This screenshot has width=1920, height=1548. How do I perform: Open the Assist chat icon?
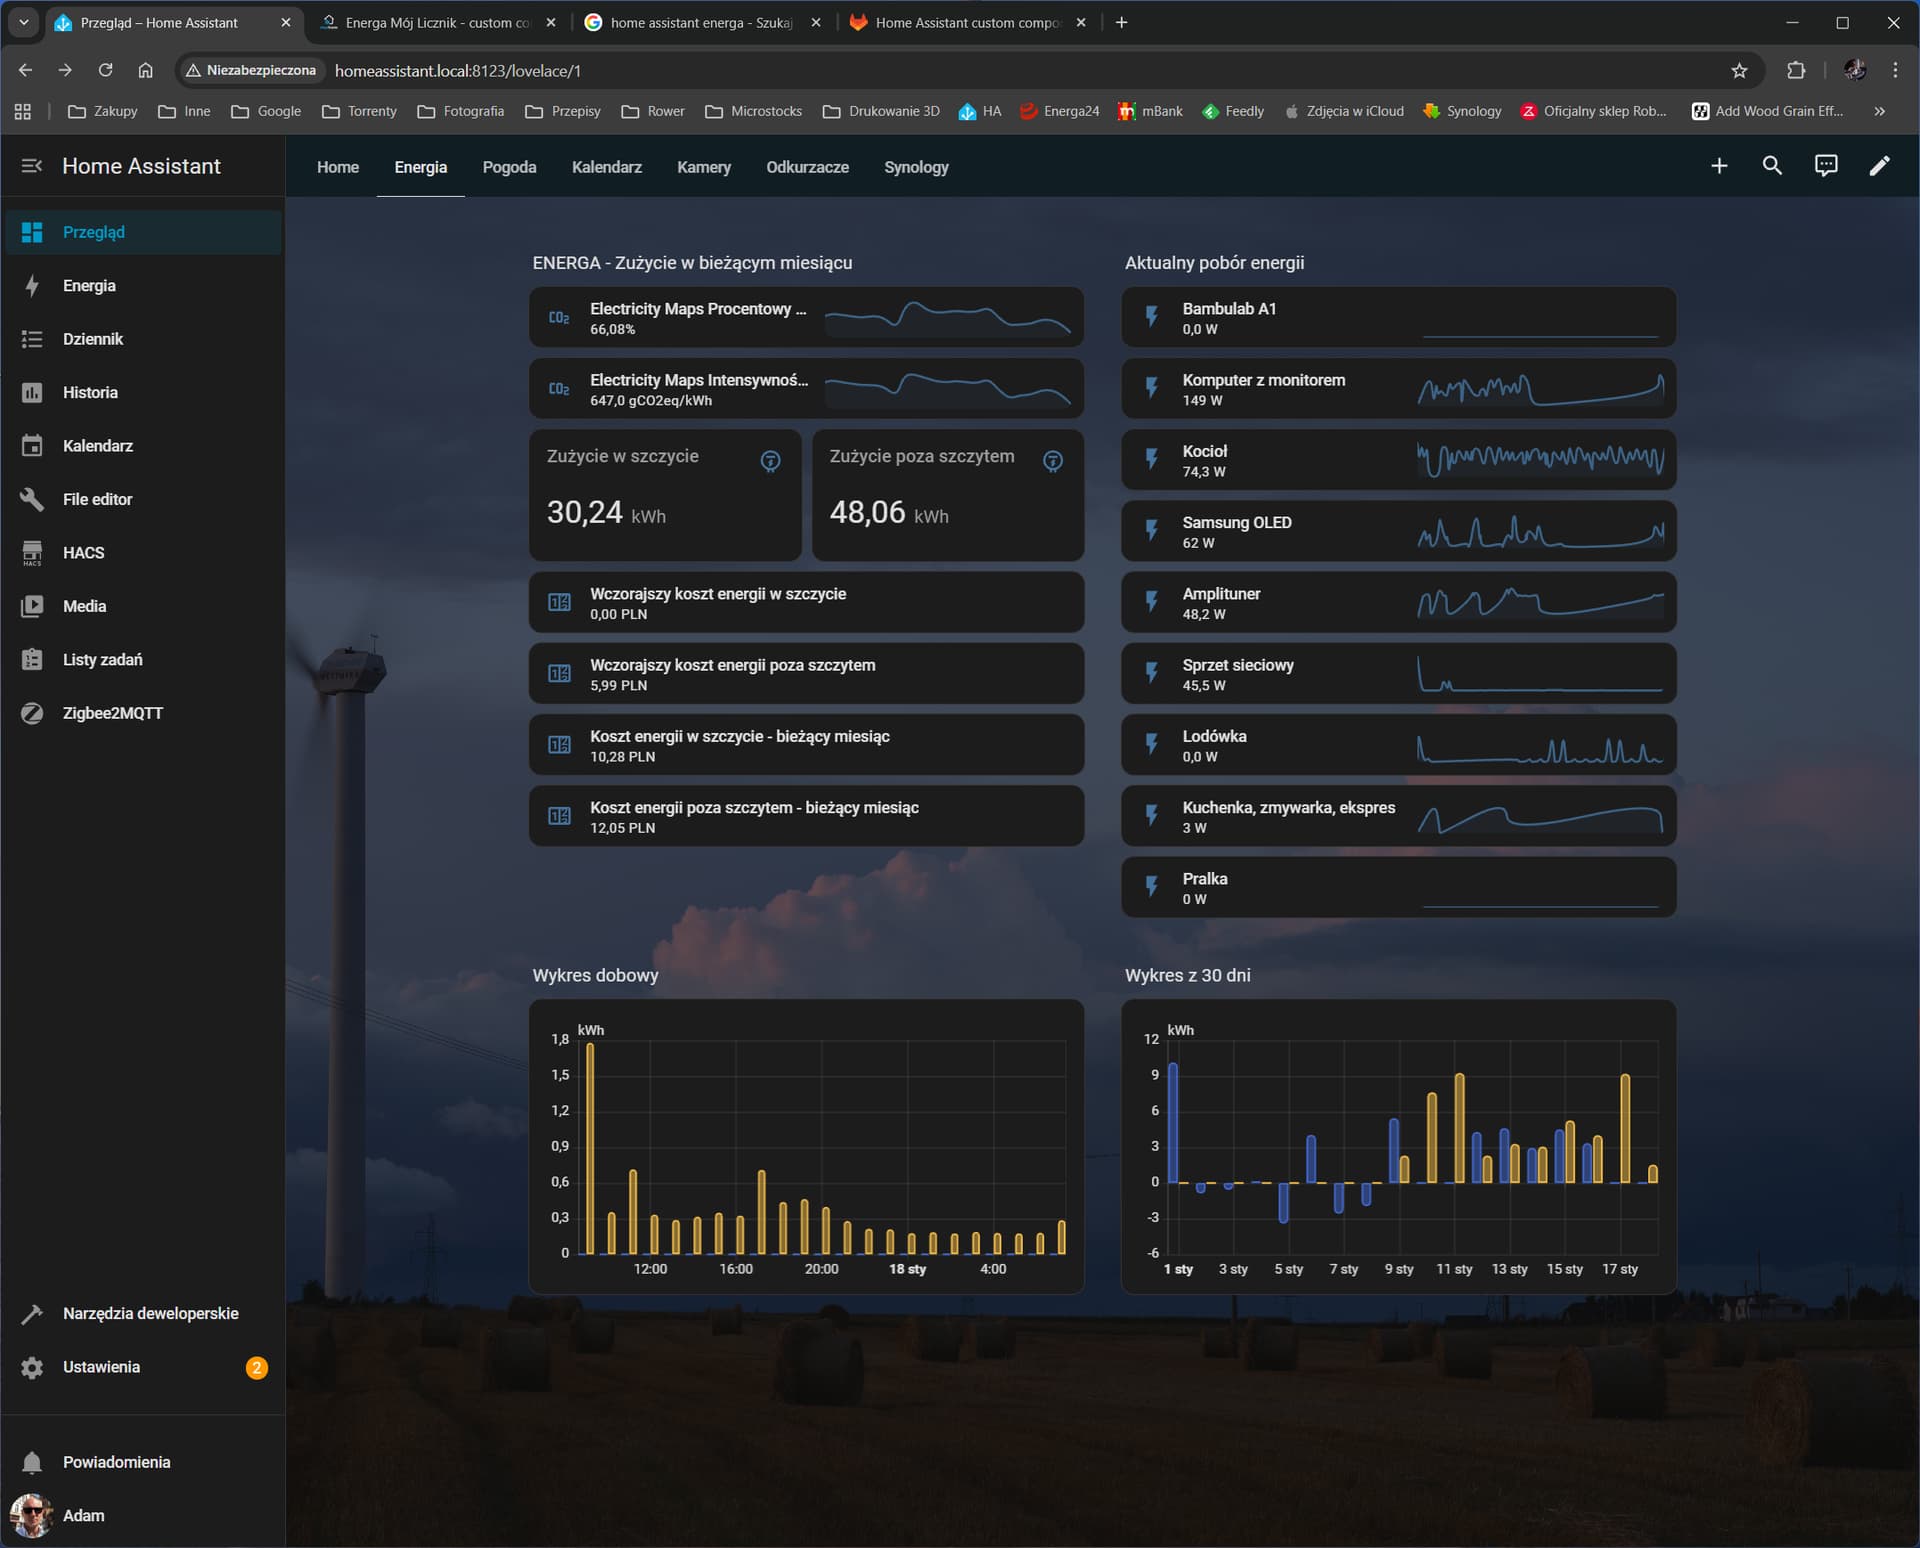[1825, 166]
